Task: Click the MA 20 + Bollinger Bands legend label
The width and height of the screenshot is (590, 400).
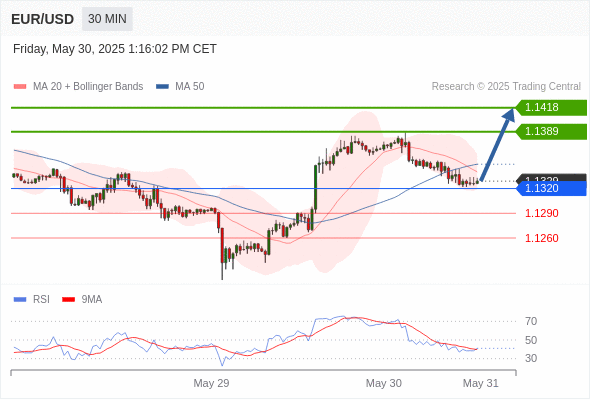Action: tap(88, 87)
